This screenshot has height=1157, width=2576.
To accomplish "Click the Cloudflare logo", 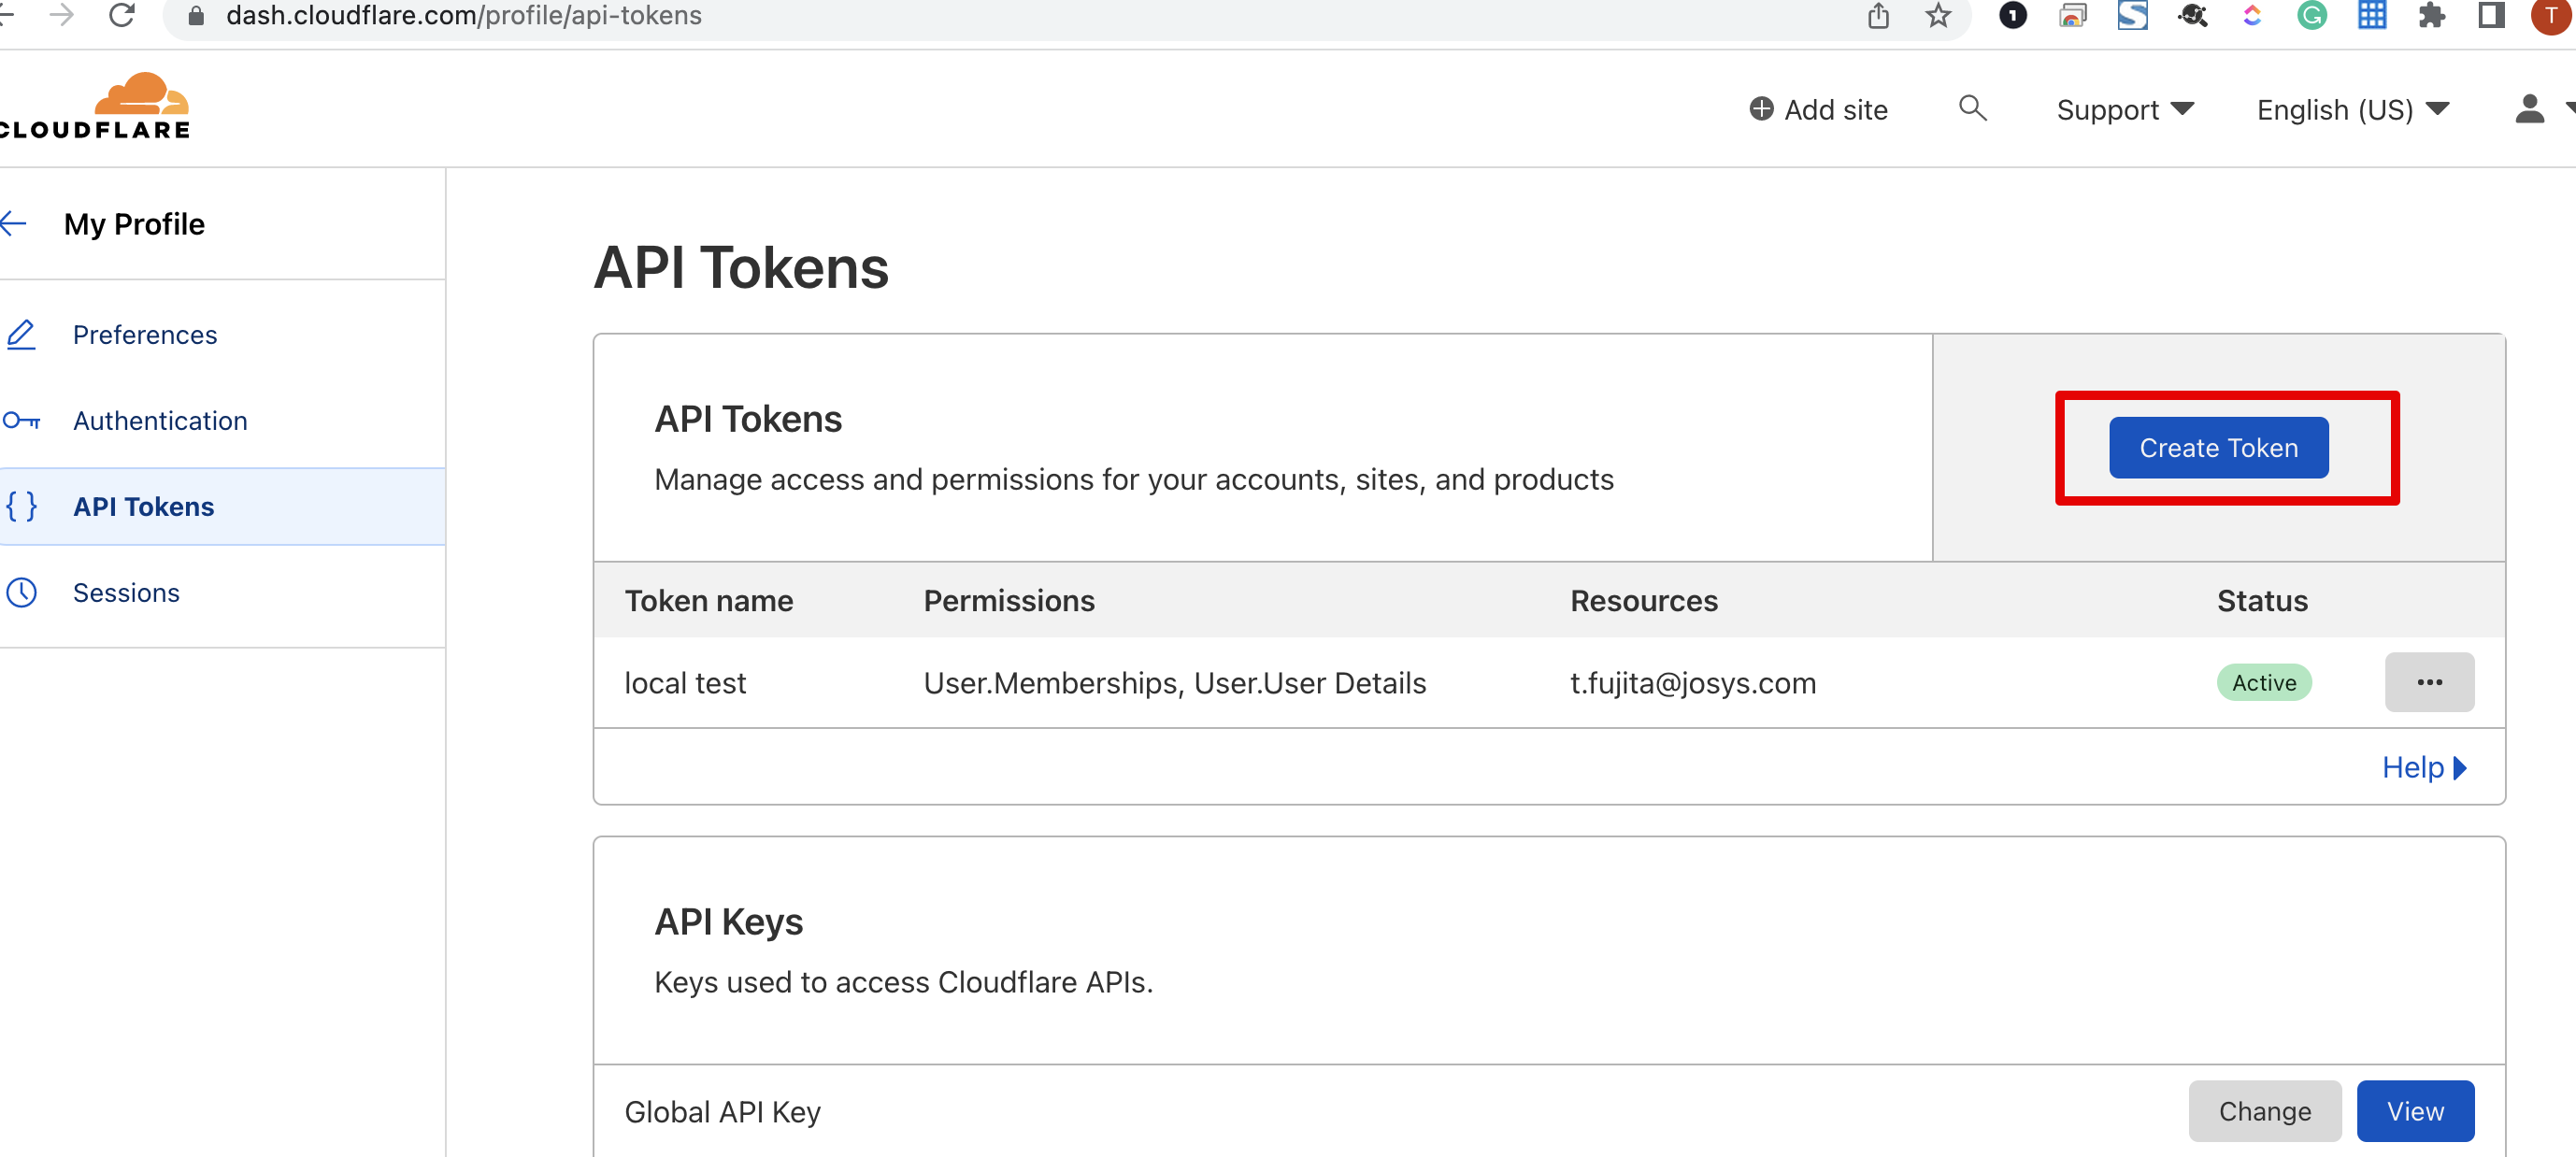I will coord(95,106).
